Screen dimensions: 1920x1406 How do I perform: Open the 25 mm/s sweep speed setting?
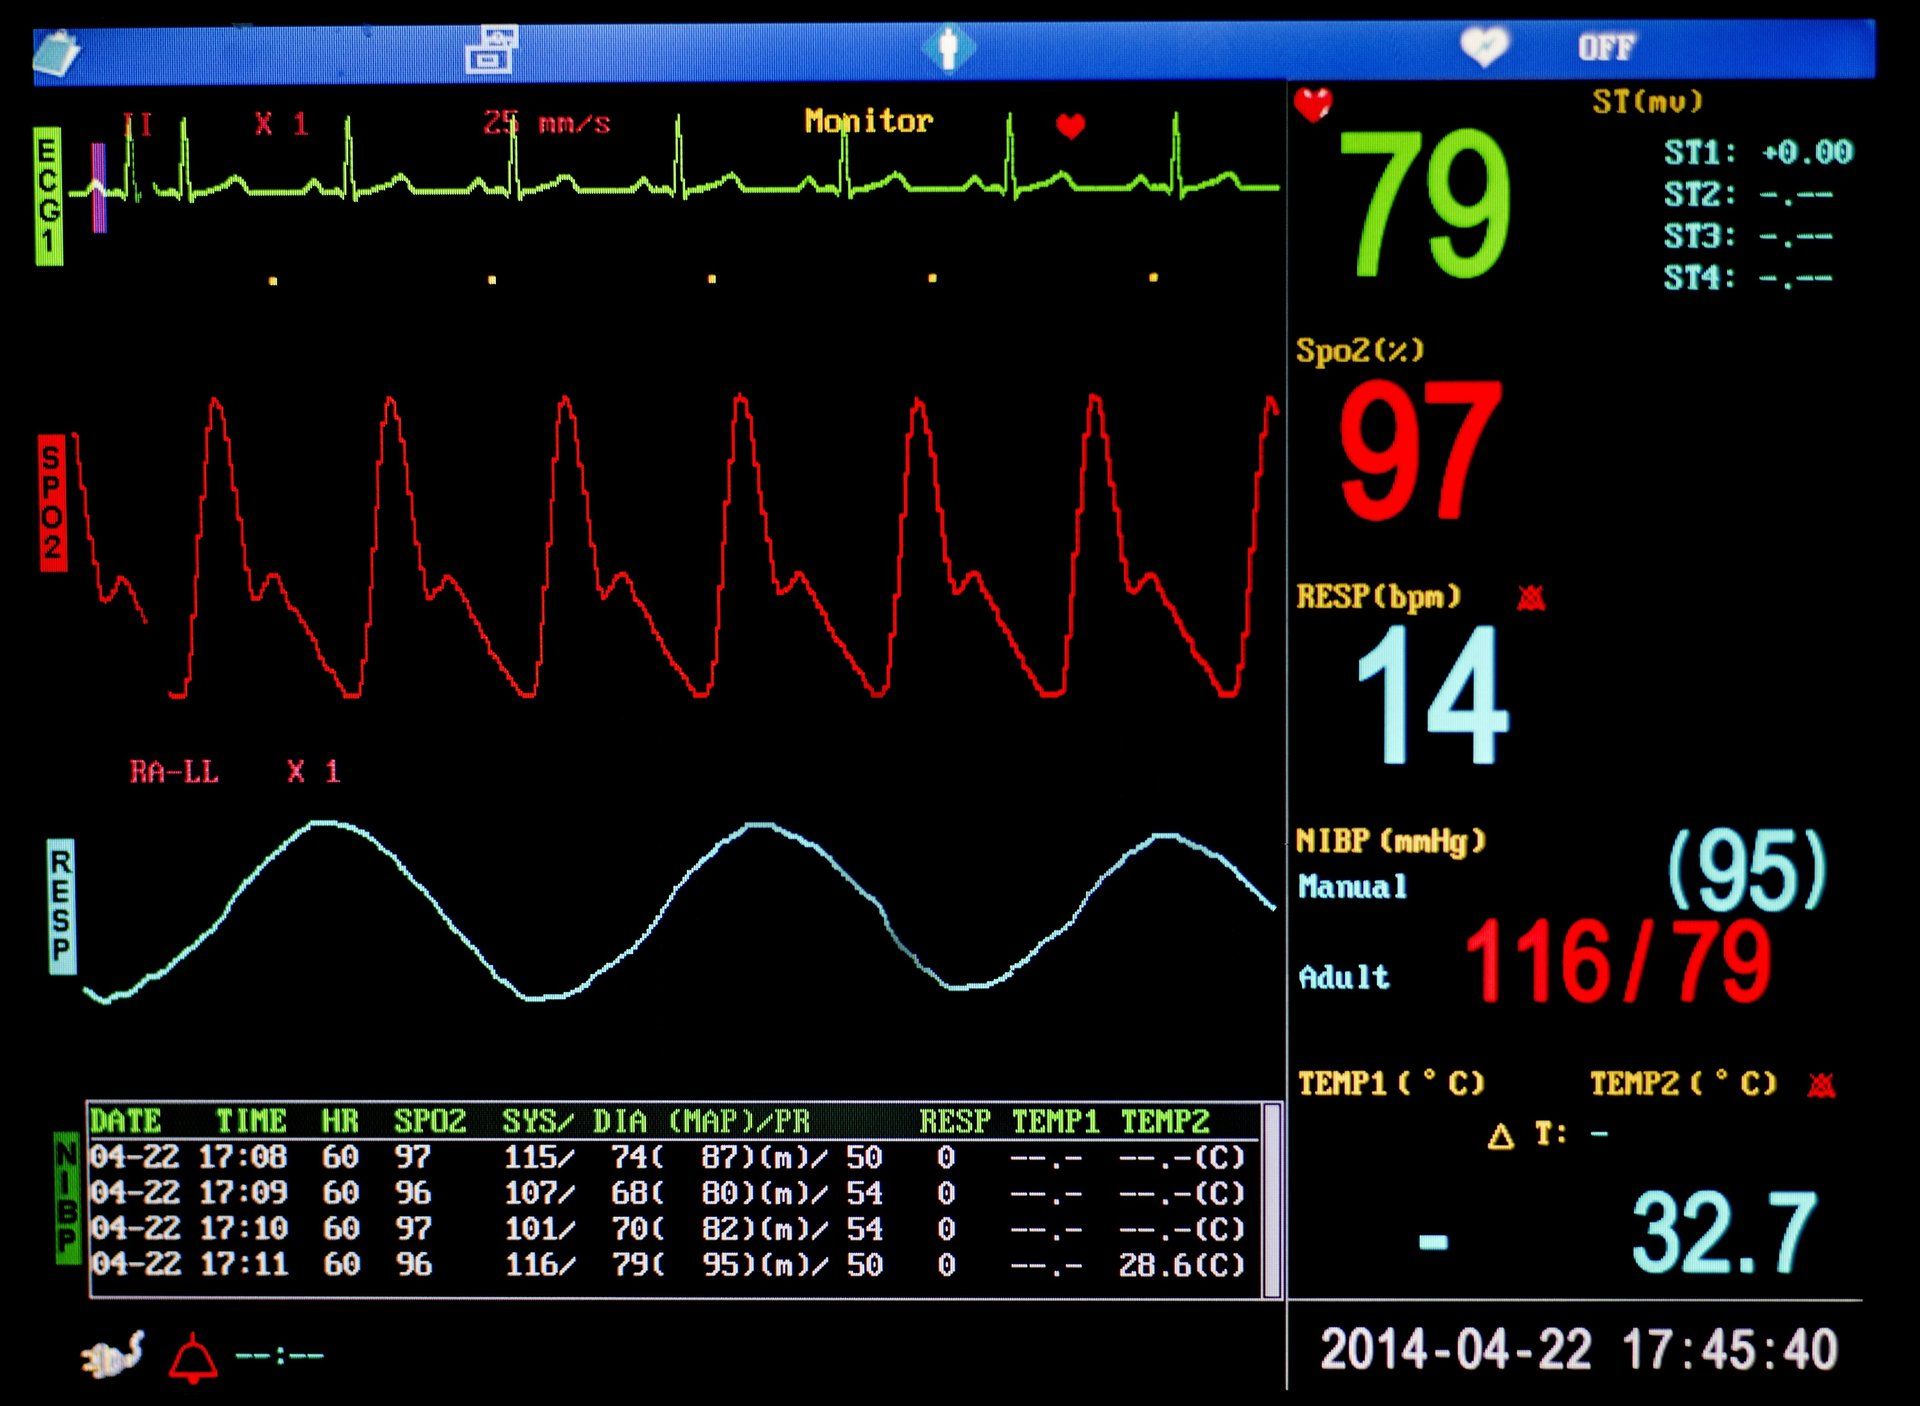546,123
